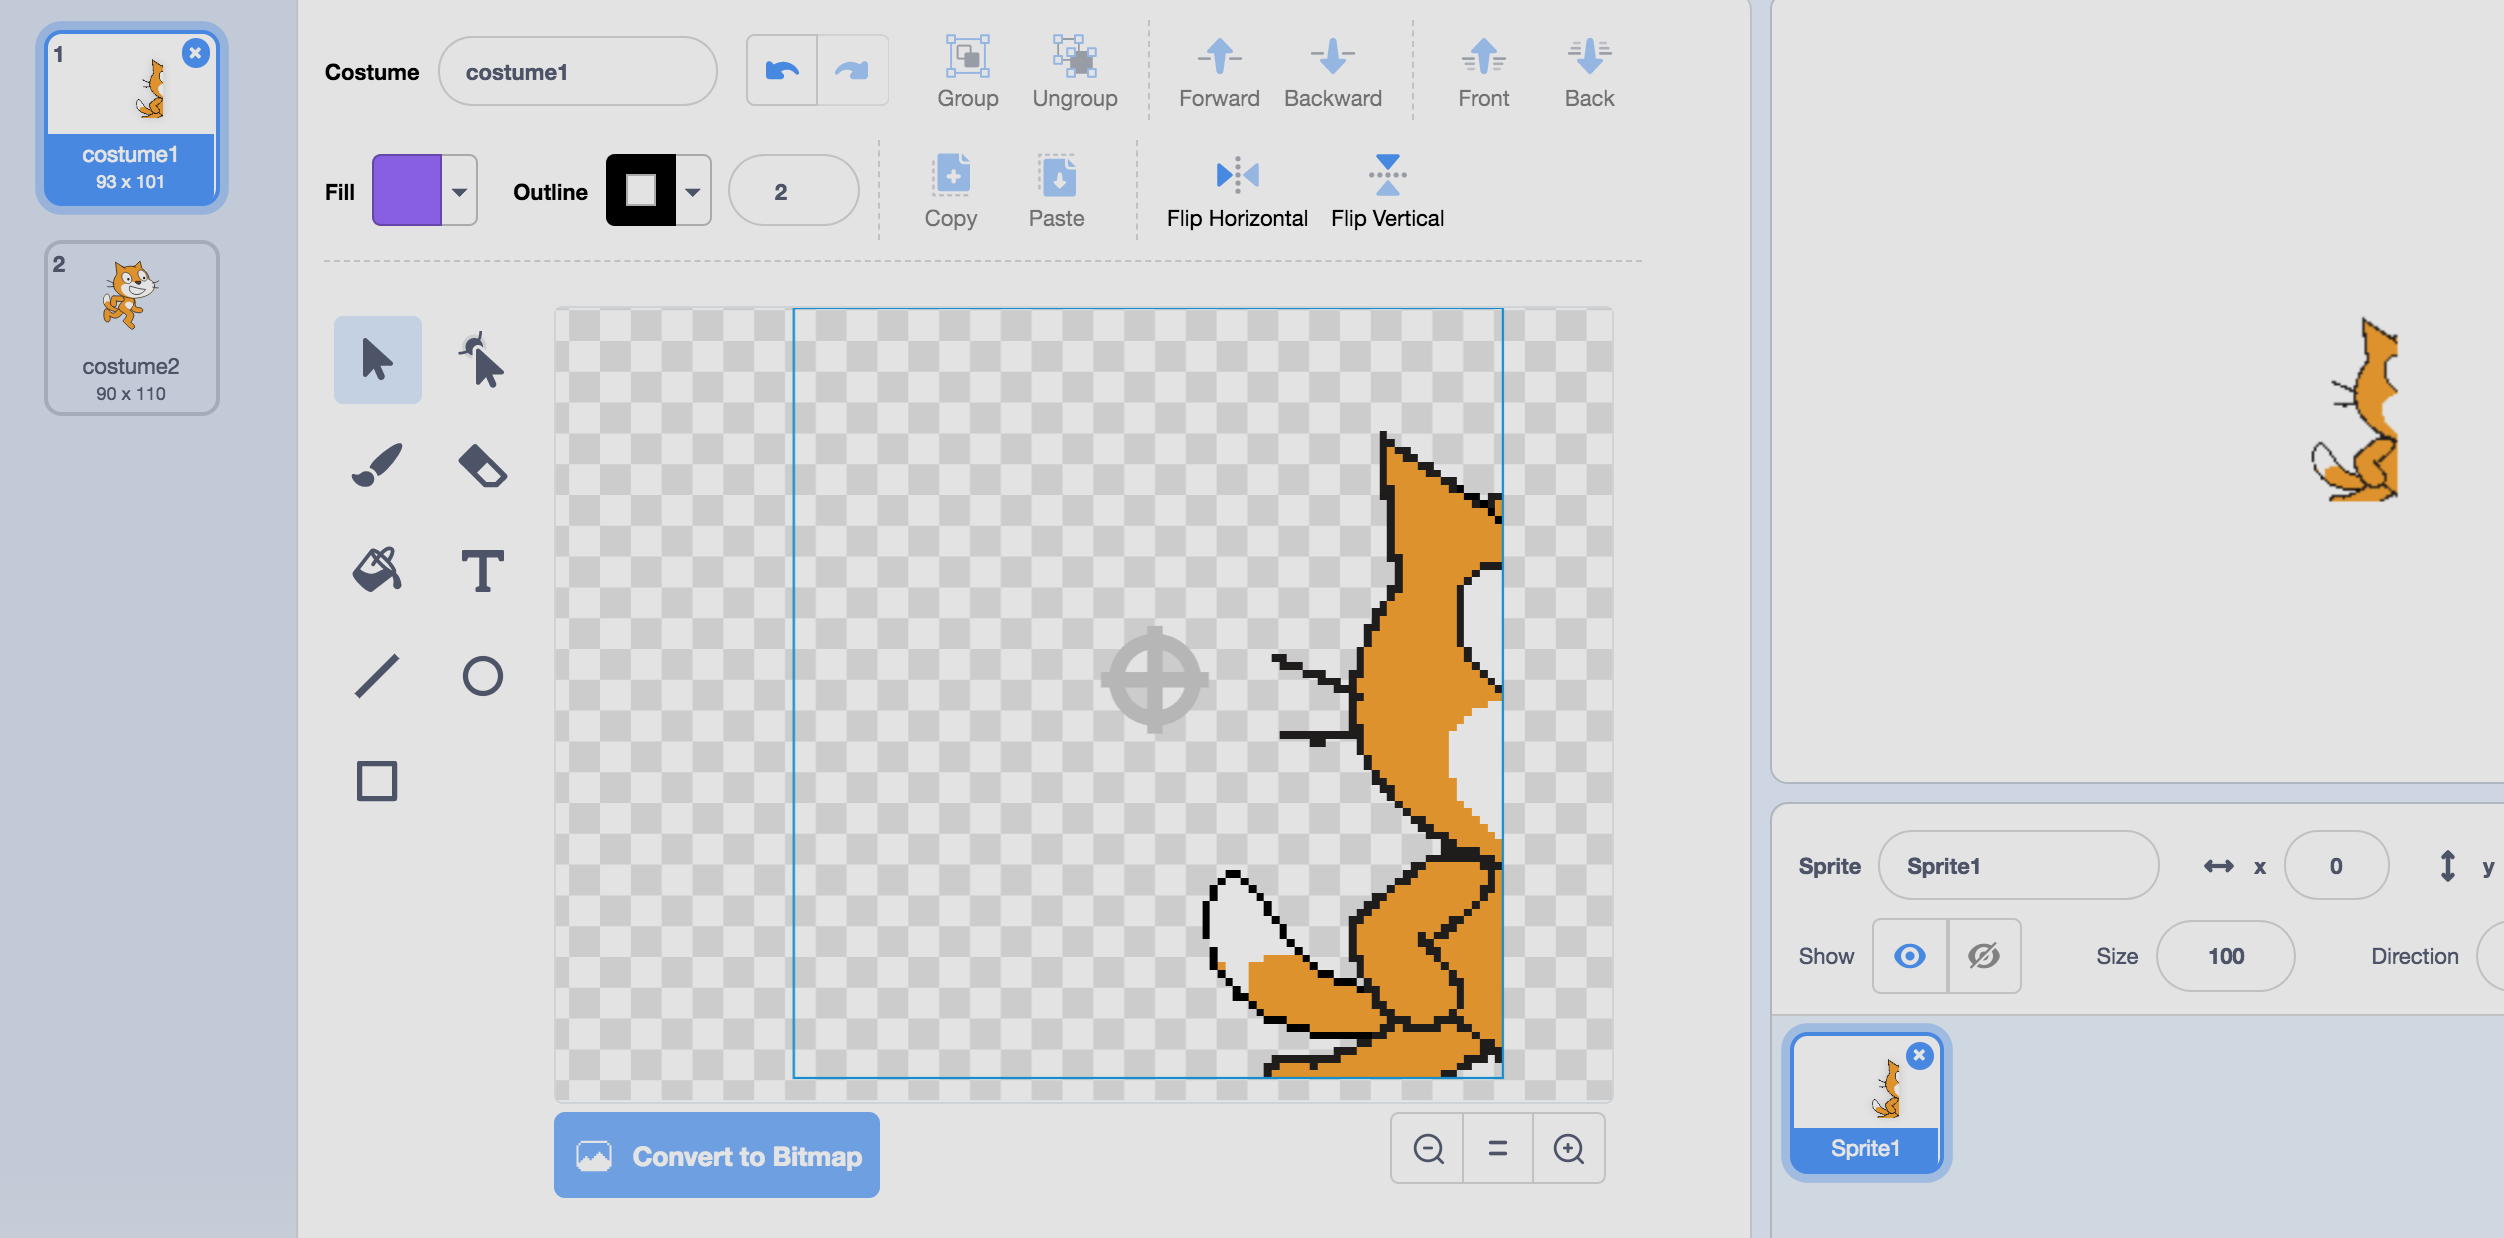Pick the Line tool
The width and height of the screenshot is (2504, 1238).
point(378,675)
